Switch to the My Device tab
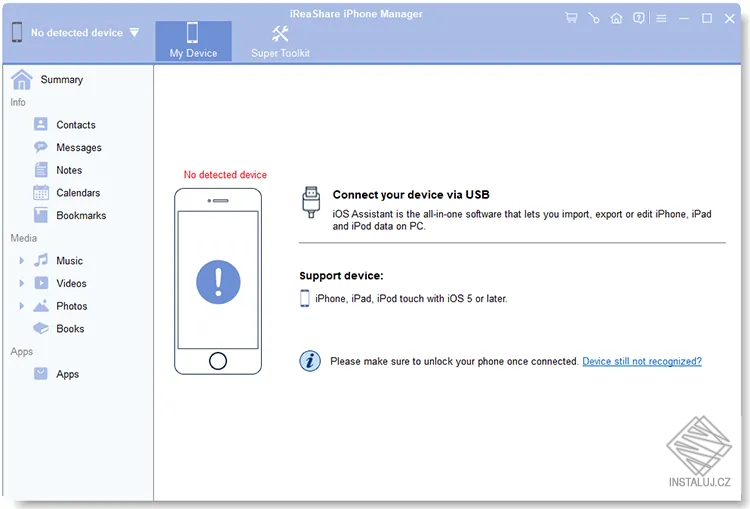This screenshot has height=509, width=750. tap(193, 41)
